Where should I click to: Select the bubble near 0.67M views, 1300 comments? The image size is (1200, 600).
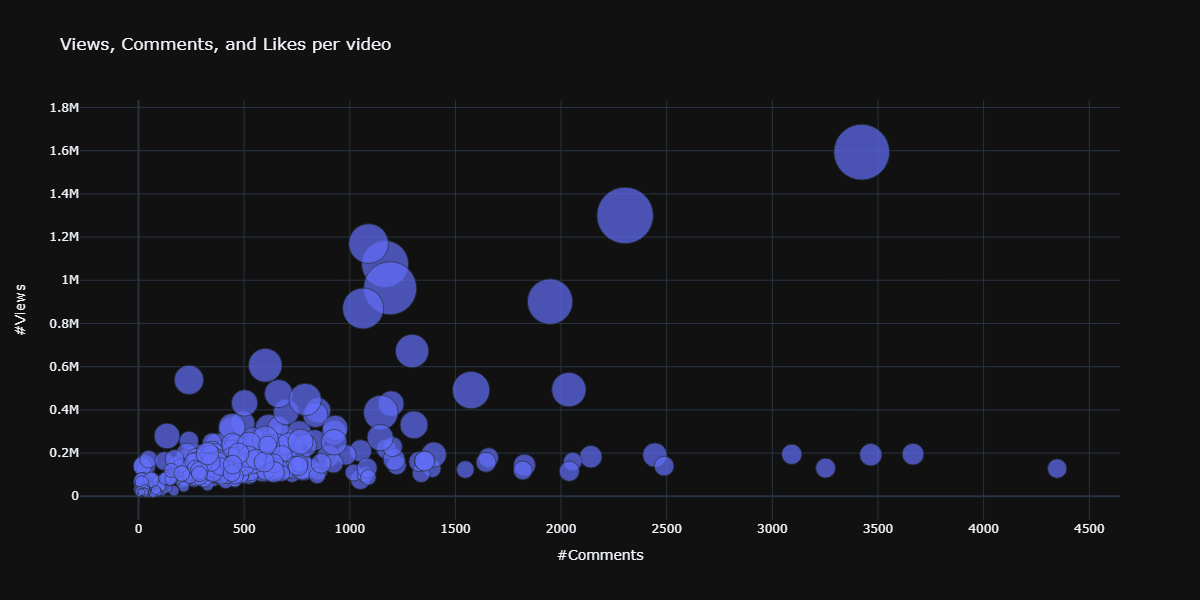pyautogui.click(x=412, y=350)
